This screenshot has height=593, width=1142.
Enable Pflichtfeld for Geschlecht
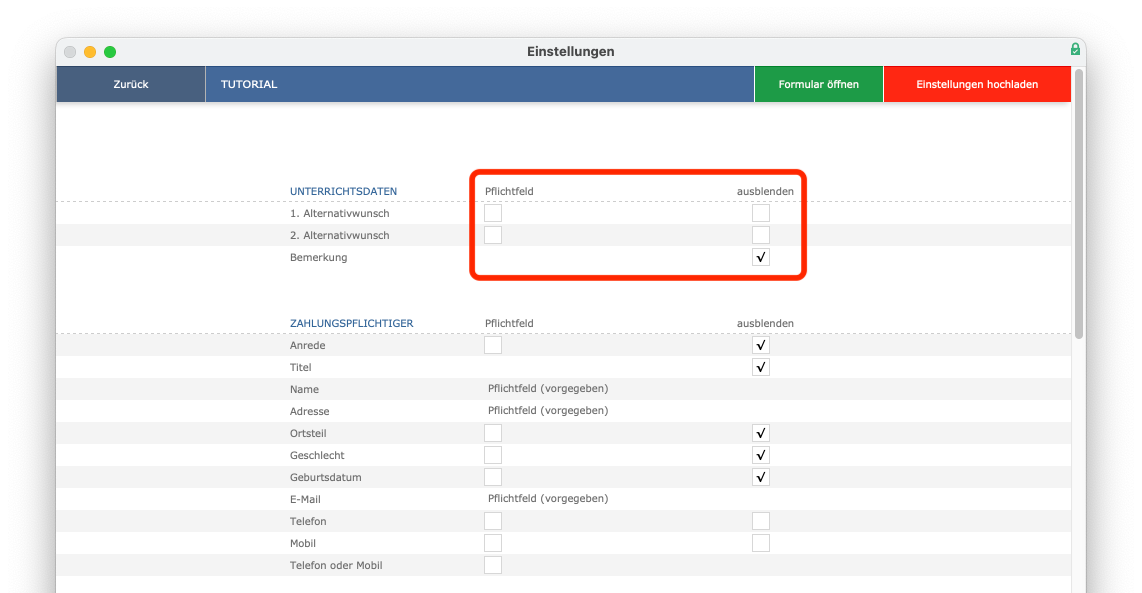[493, 455]
